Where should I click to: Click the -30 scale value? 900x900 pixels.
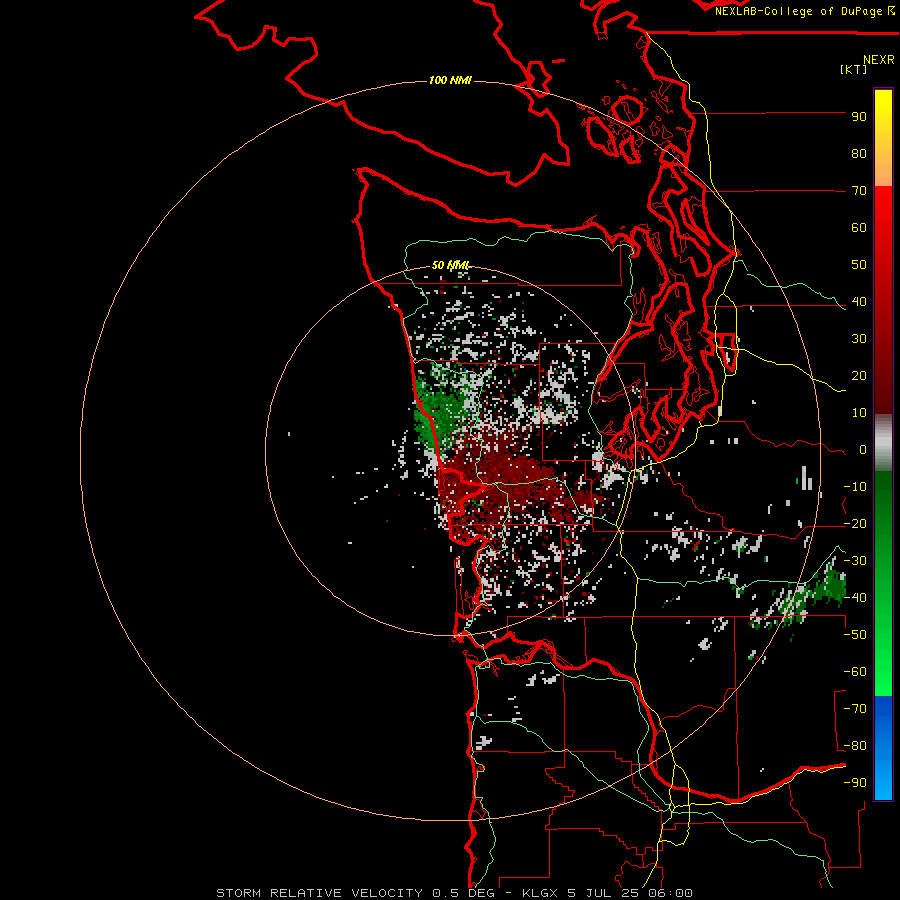tap(855, 561)
